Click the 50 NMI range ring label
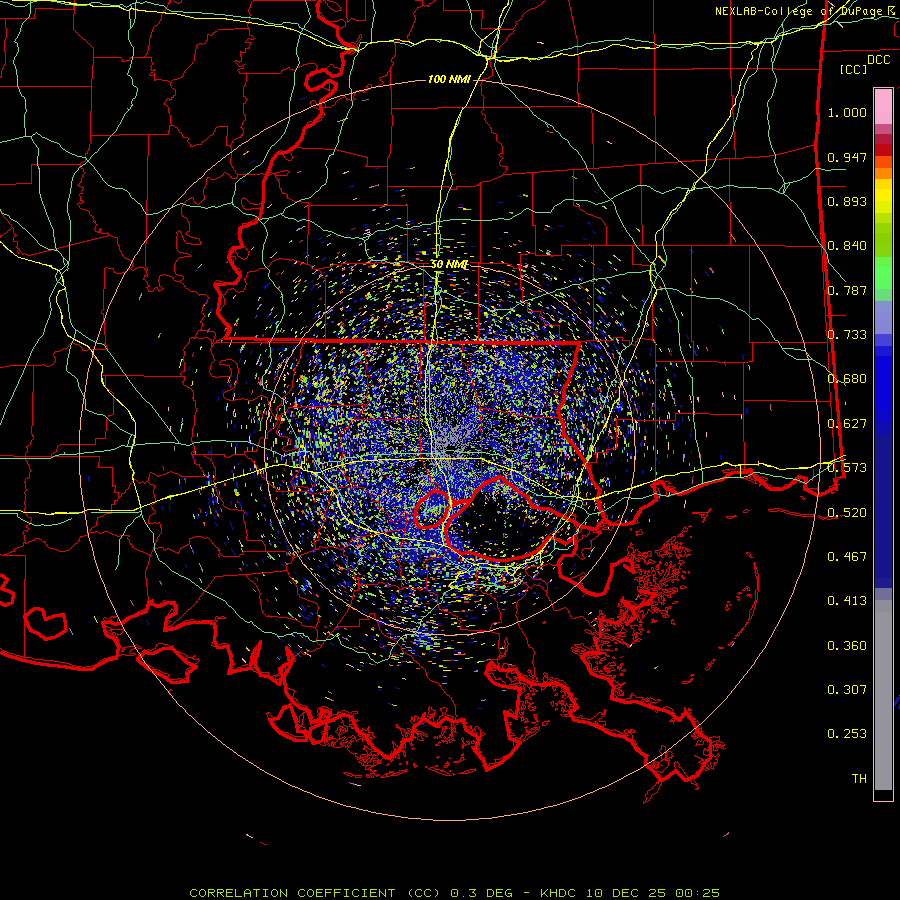900x900 pixels. point(449,265)
